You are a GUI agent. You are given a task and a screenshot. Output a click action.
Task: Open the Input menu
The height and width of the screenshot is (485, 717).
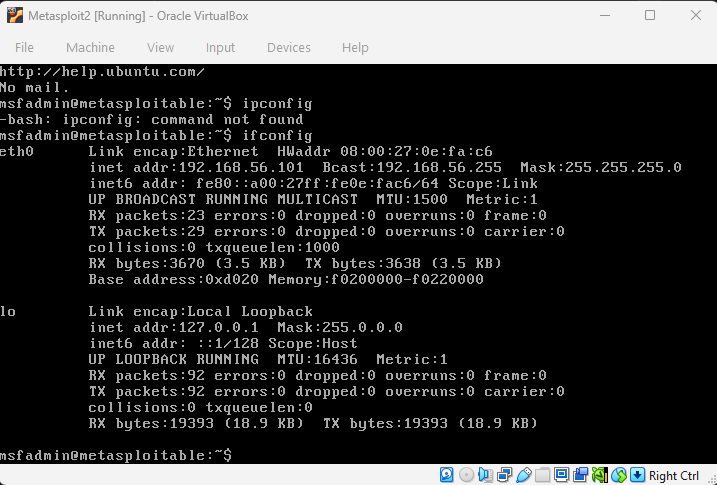220,48
